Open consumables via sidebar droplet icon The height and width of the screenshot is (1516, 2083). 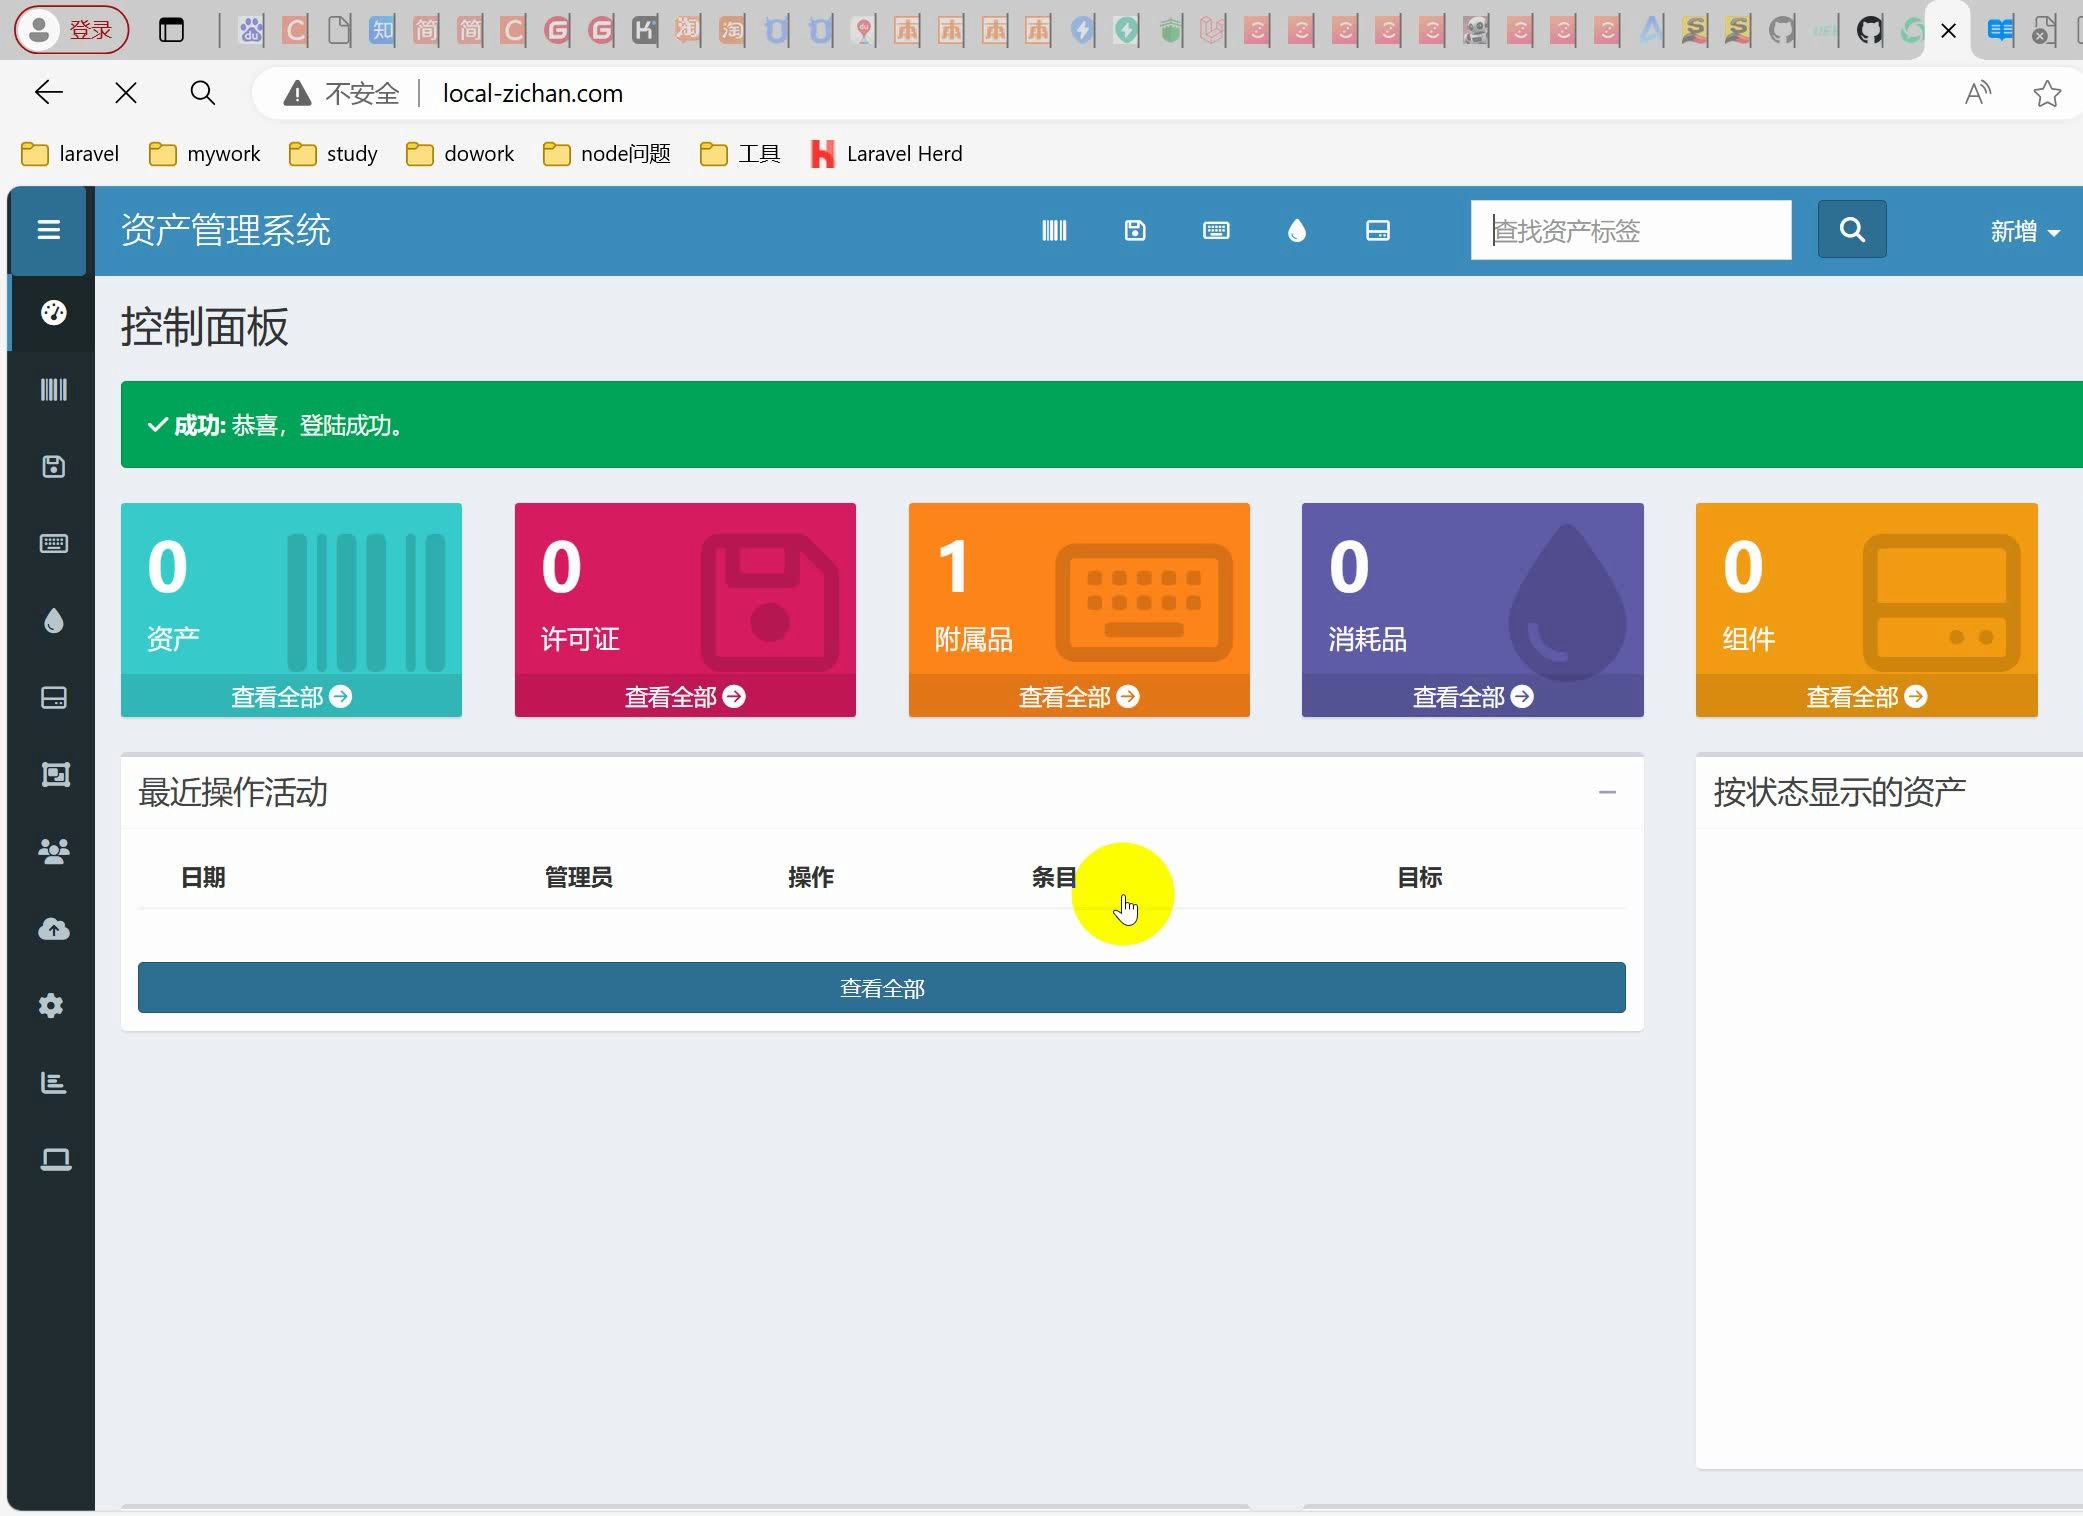[54, 621]
